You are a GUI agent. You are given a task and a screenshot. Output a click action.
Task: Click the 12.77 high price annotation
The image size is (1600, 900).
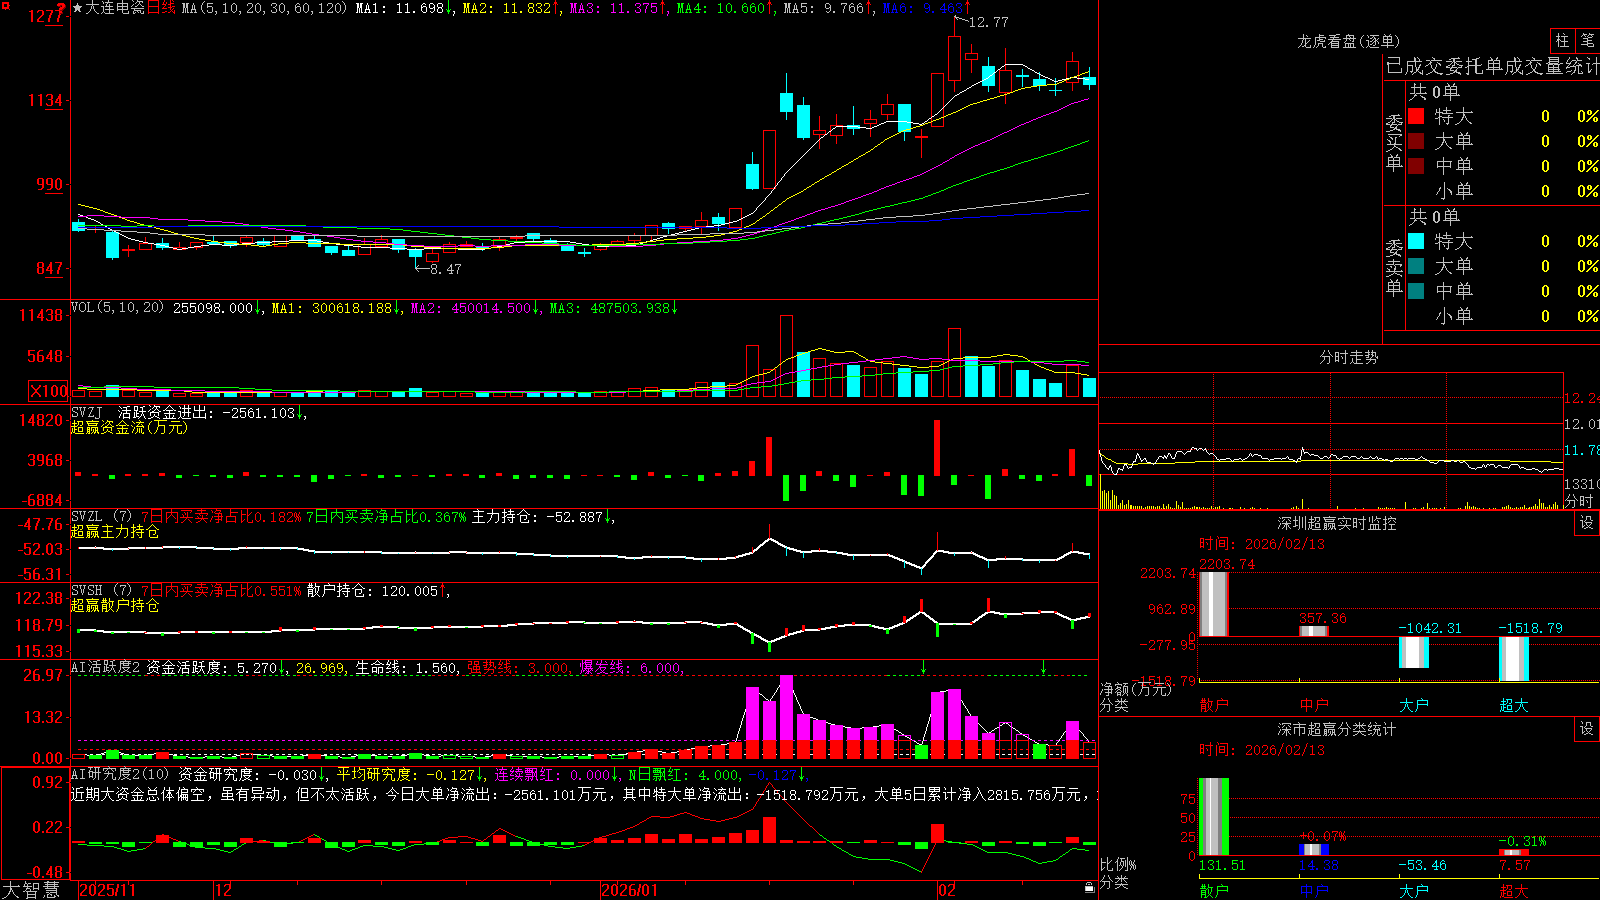pyautogui.click(x=988, y=22)
